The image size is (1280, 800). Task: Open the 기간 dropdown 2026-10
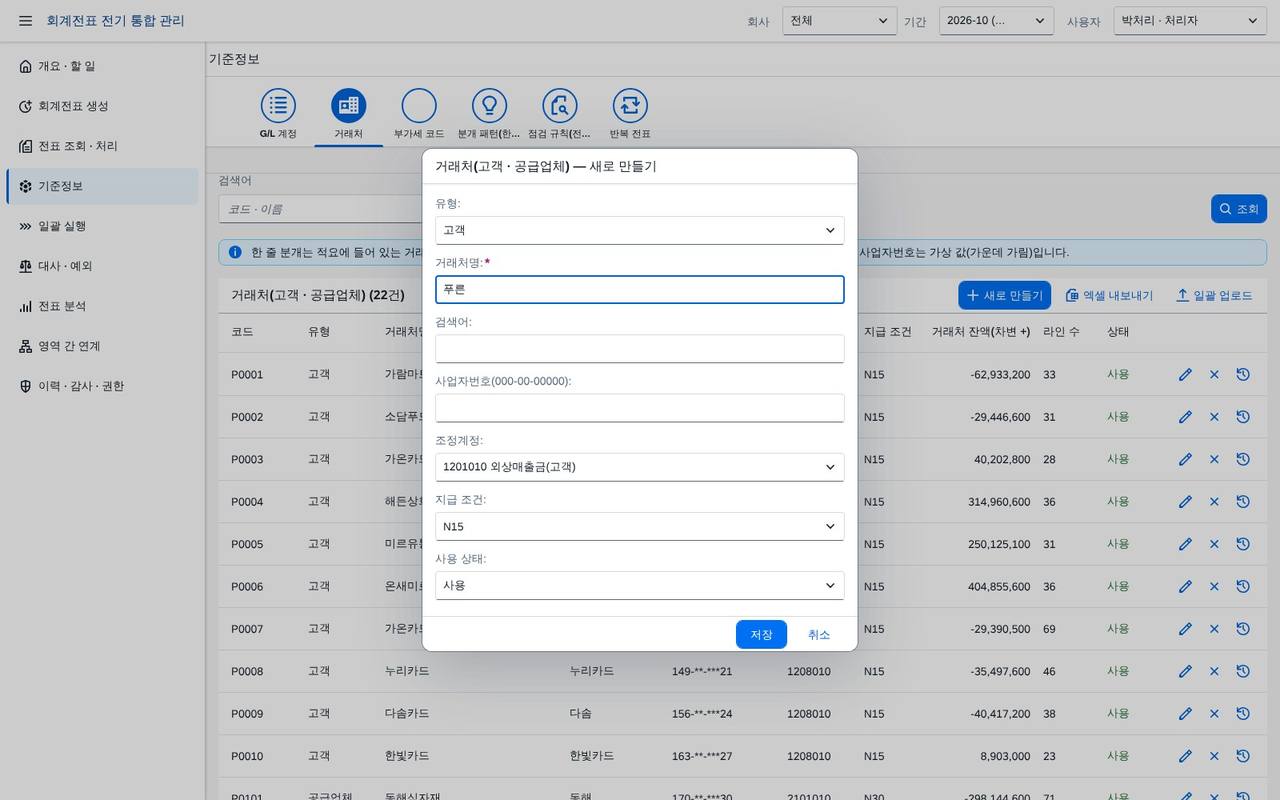pos(996,21)
